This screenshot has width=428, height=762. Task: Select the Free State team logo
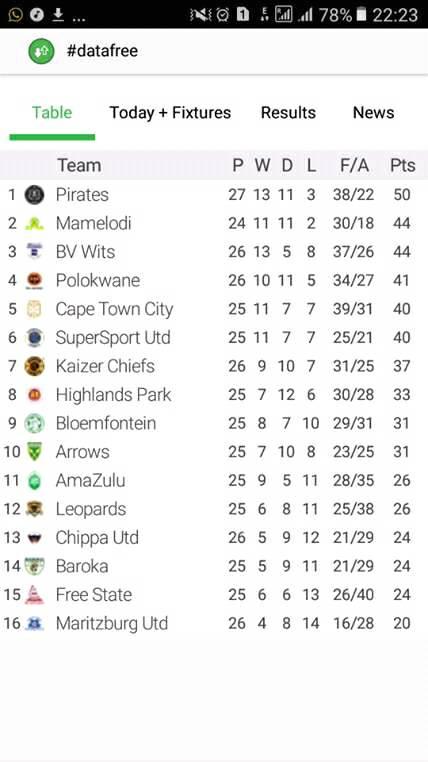34,595
